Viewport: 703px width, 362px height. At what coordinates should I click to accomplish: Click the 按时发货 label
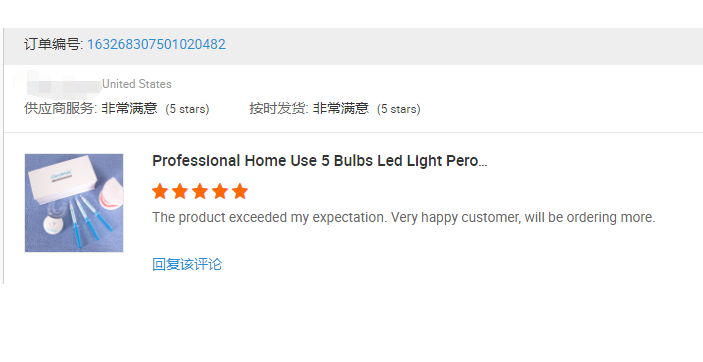pos(279,109)
